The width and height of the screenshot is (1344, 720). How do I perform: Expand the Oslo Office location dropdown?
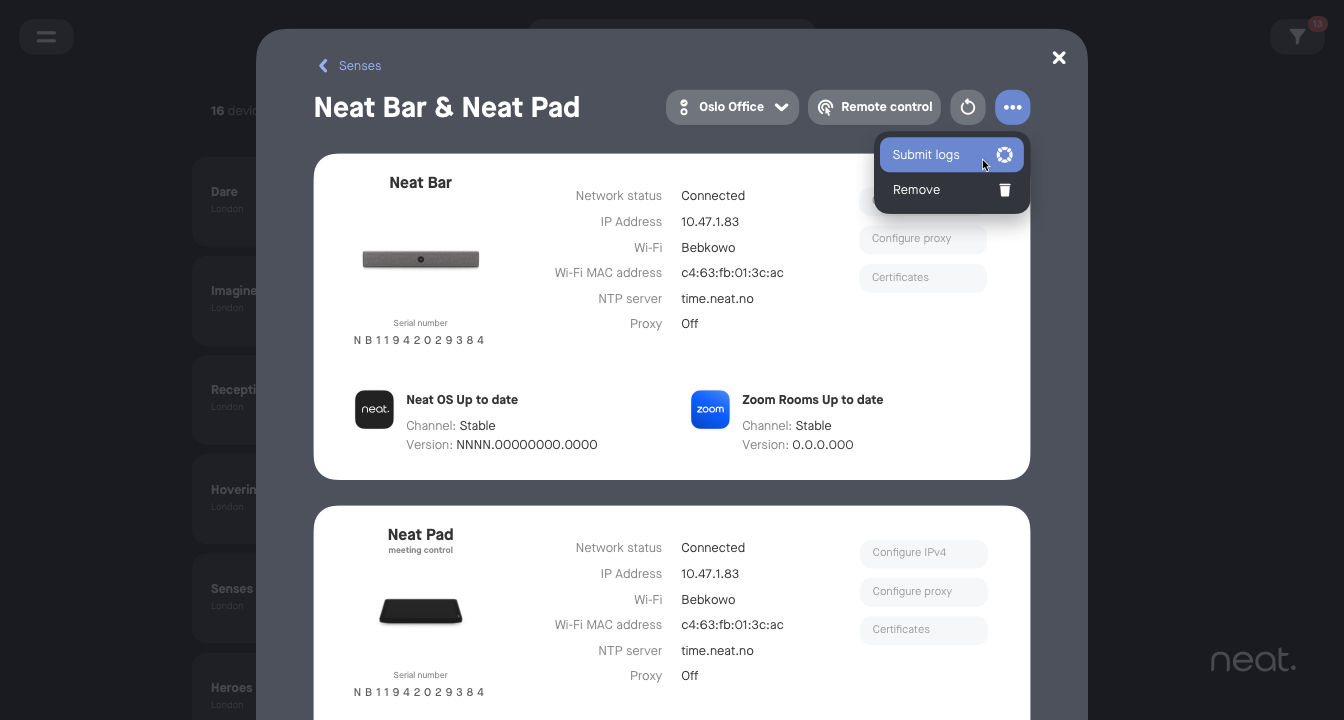pyautogui.click(x=783, y=107)
